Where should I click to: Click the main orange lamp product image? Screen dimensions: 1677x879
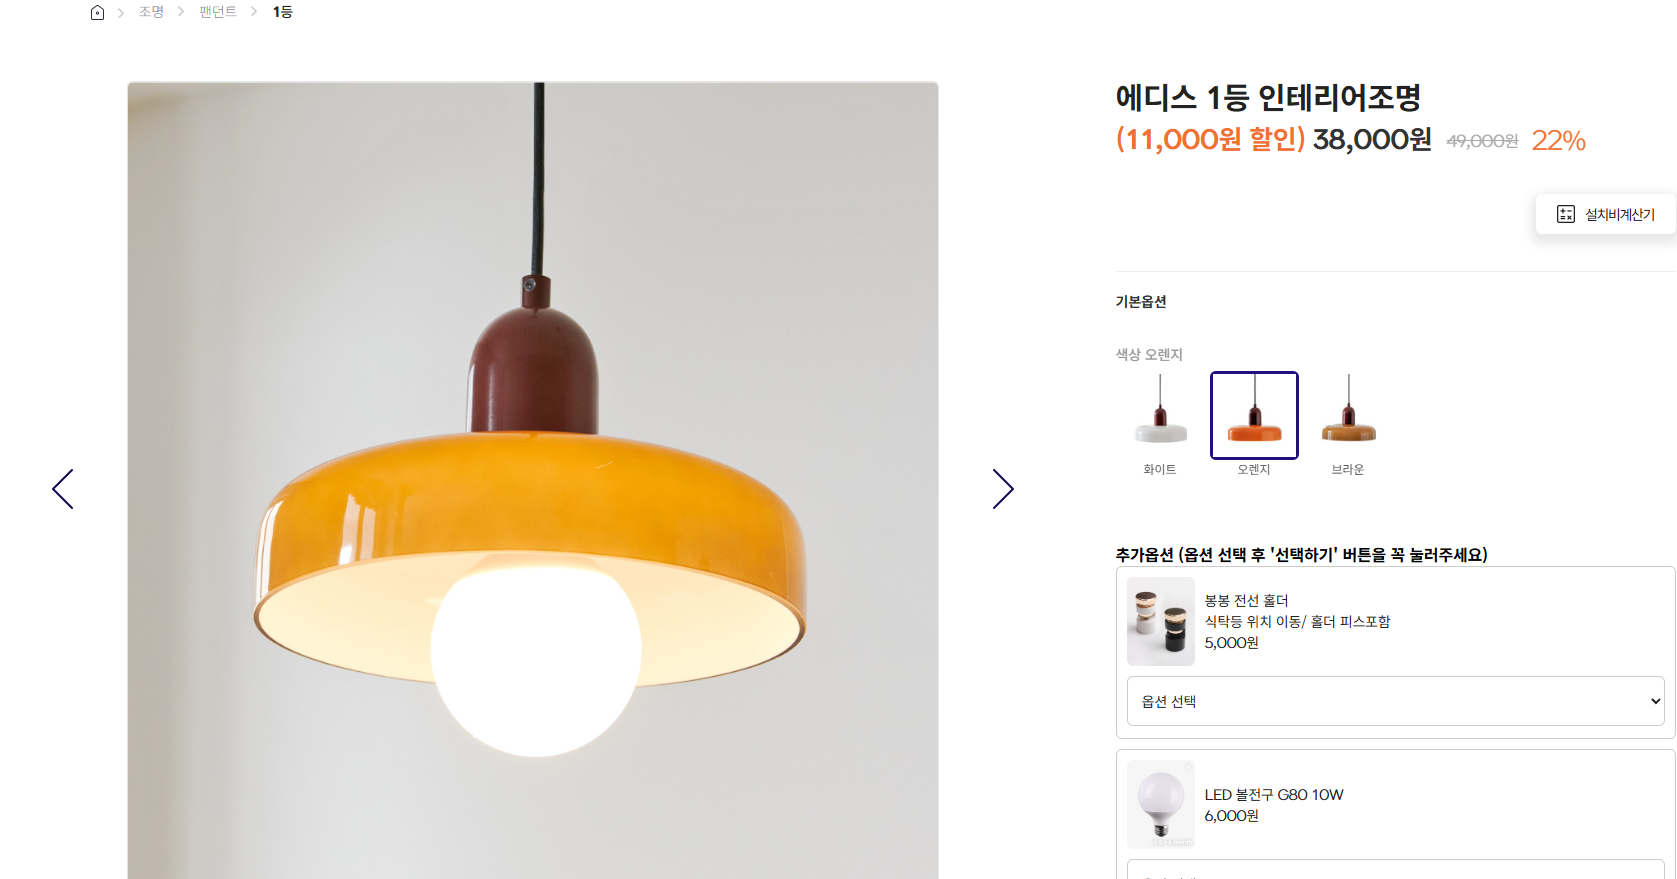click(533, 480)
